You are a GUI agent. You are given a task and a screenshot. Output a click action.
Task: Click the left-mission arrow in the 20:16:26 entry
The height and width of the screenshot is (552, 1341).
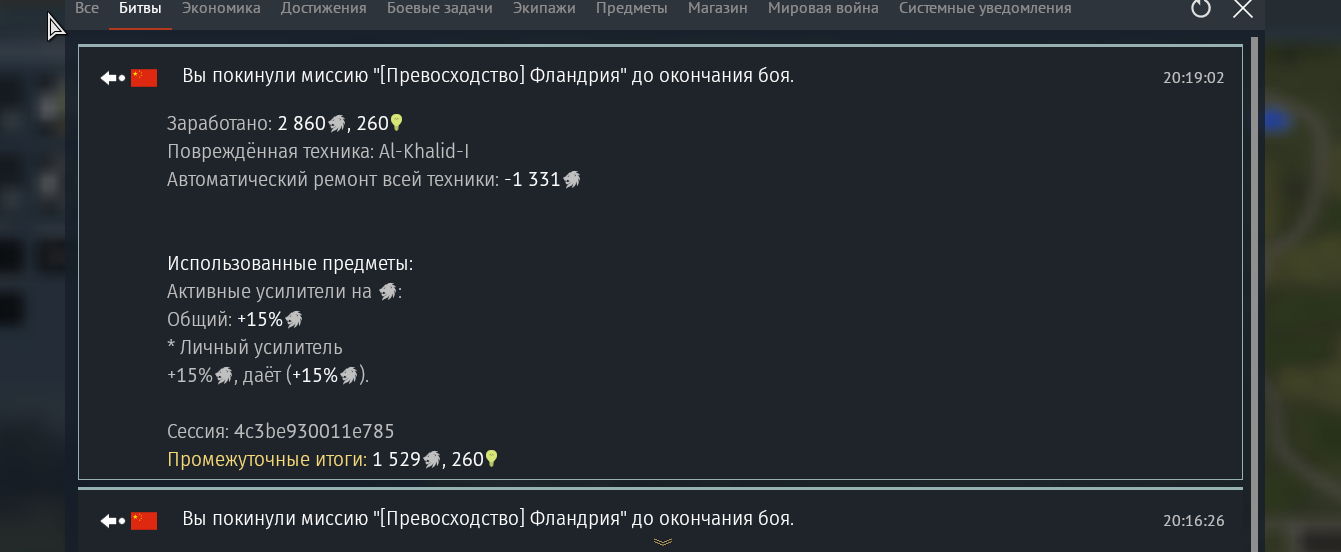112,520
